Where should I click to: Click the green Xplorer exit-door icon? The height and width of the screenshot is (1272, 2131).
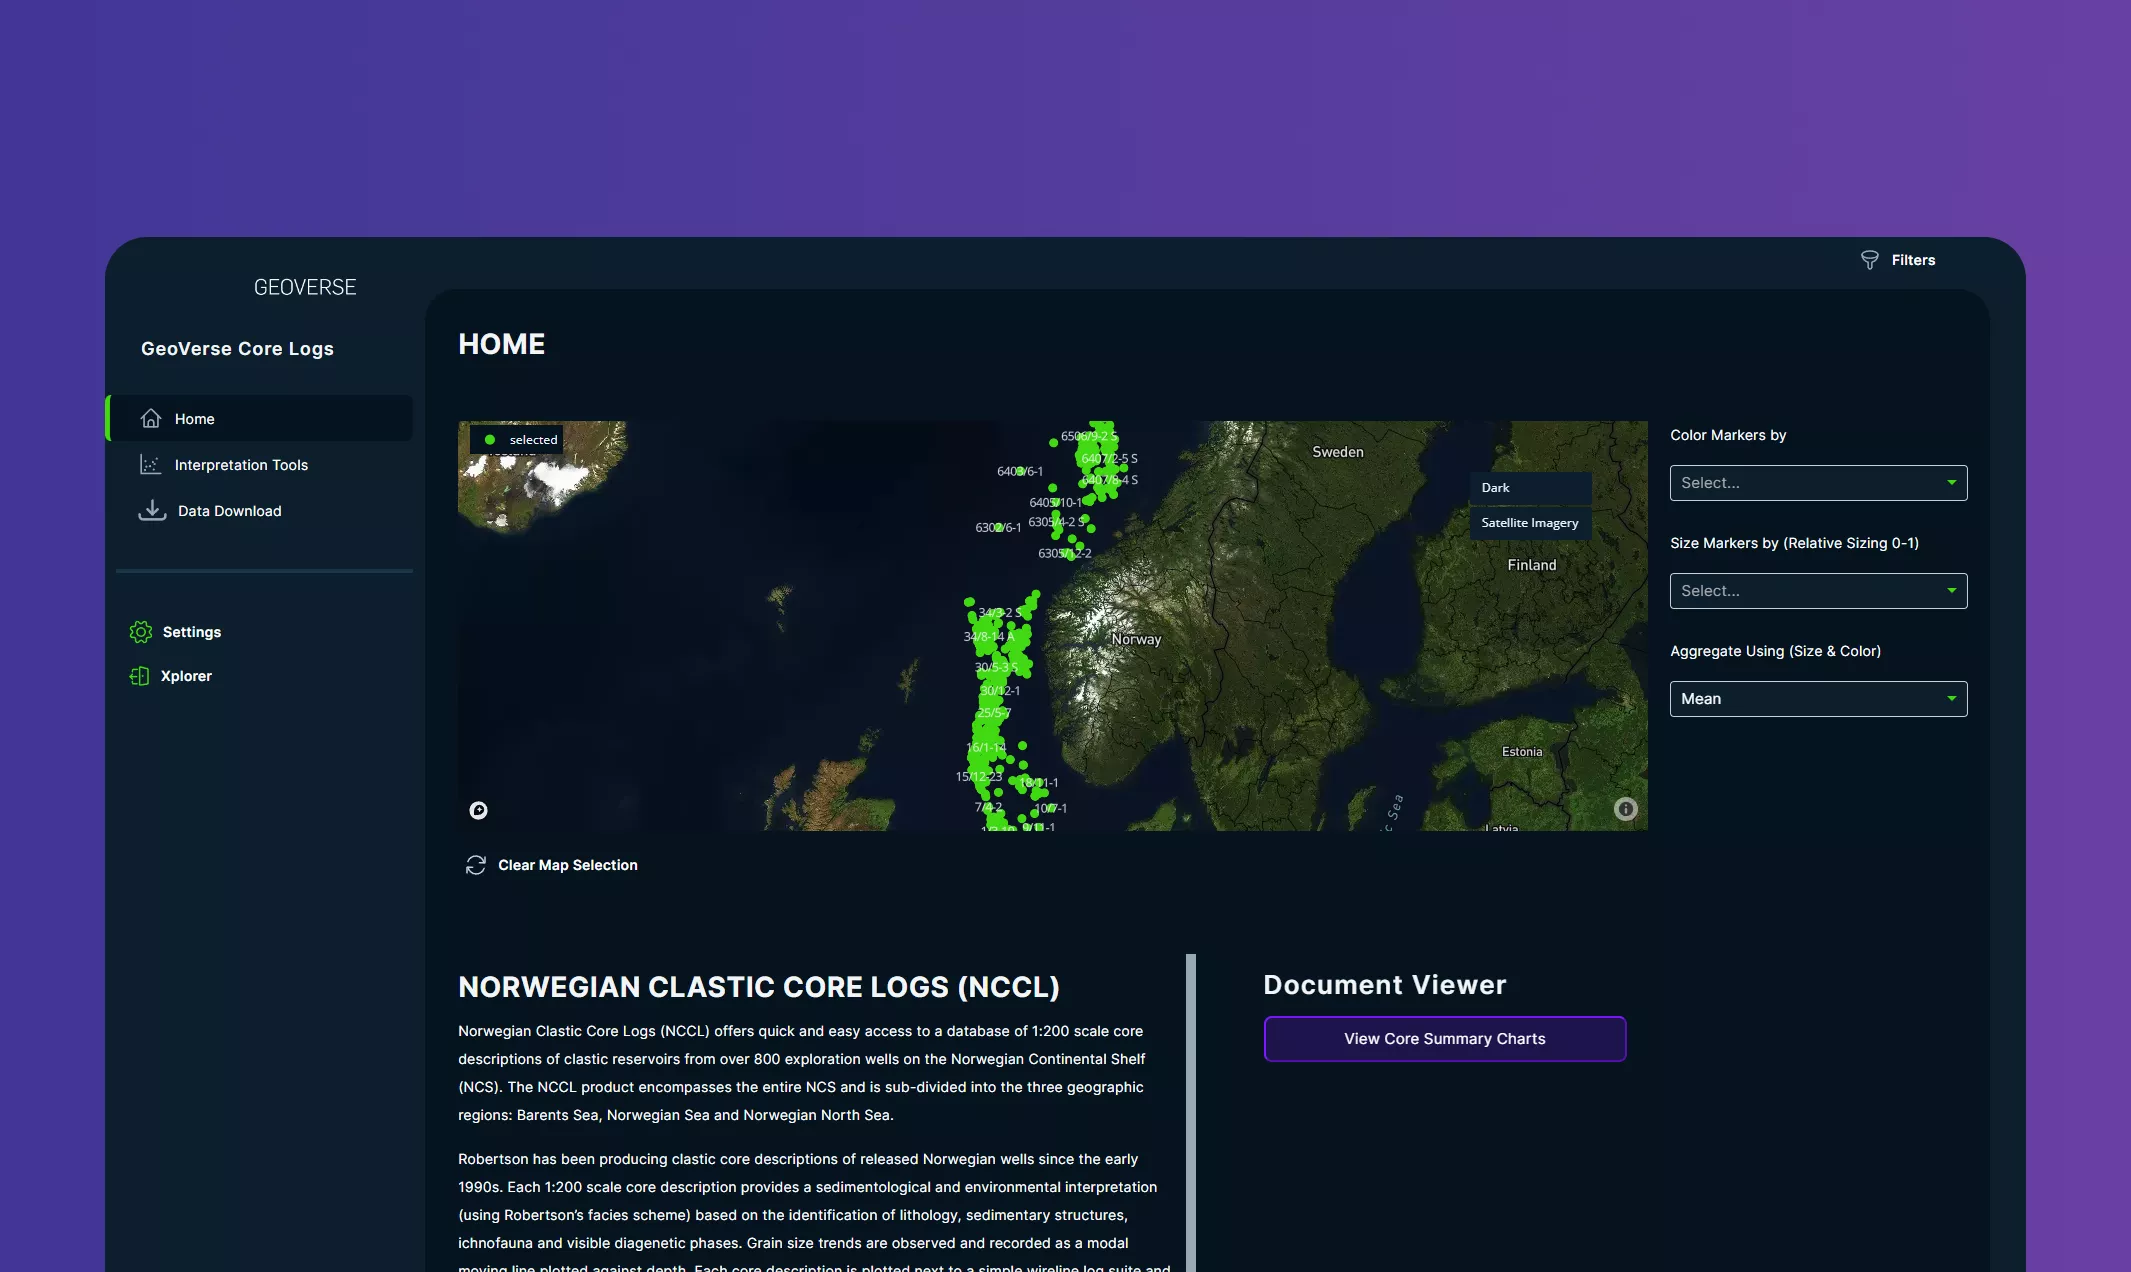tap(140, 675)
